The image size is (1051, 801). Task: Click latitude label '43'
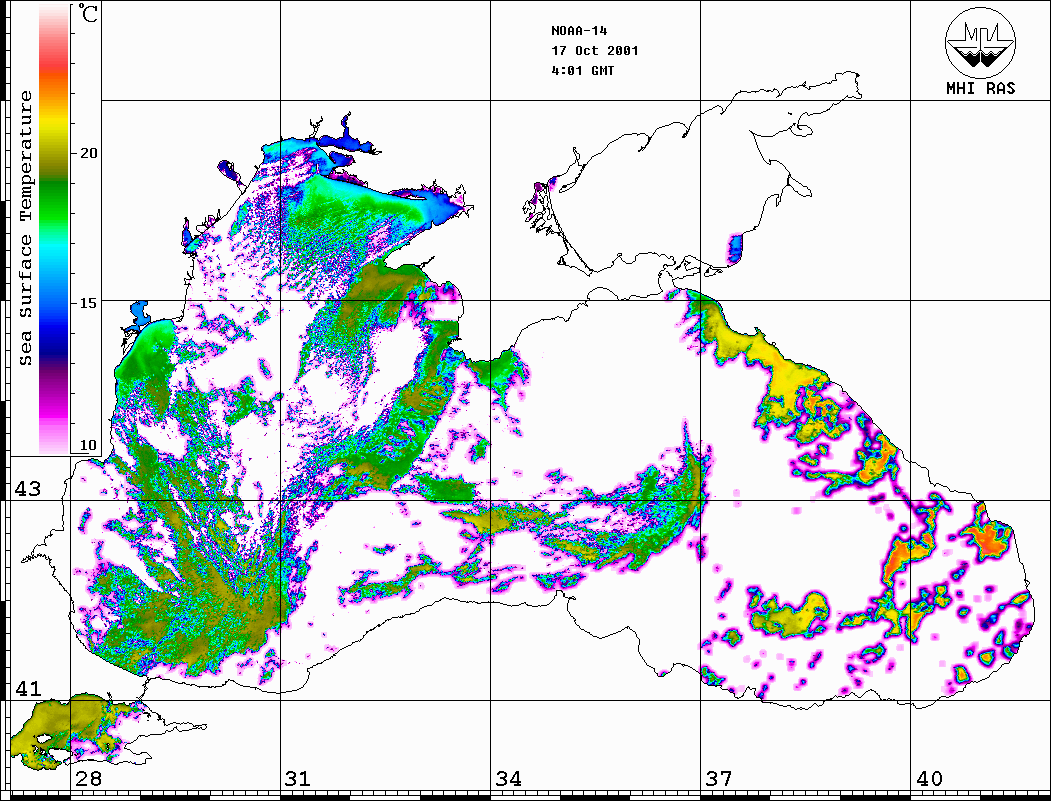click(x=27, y=489)
